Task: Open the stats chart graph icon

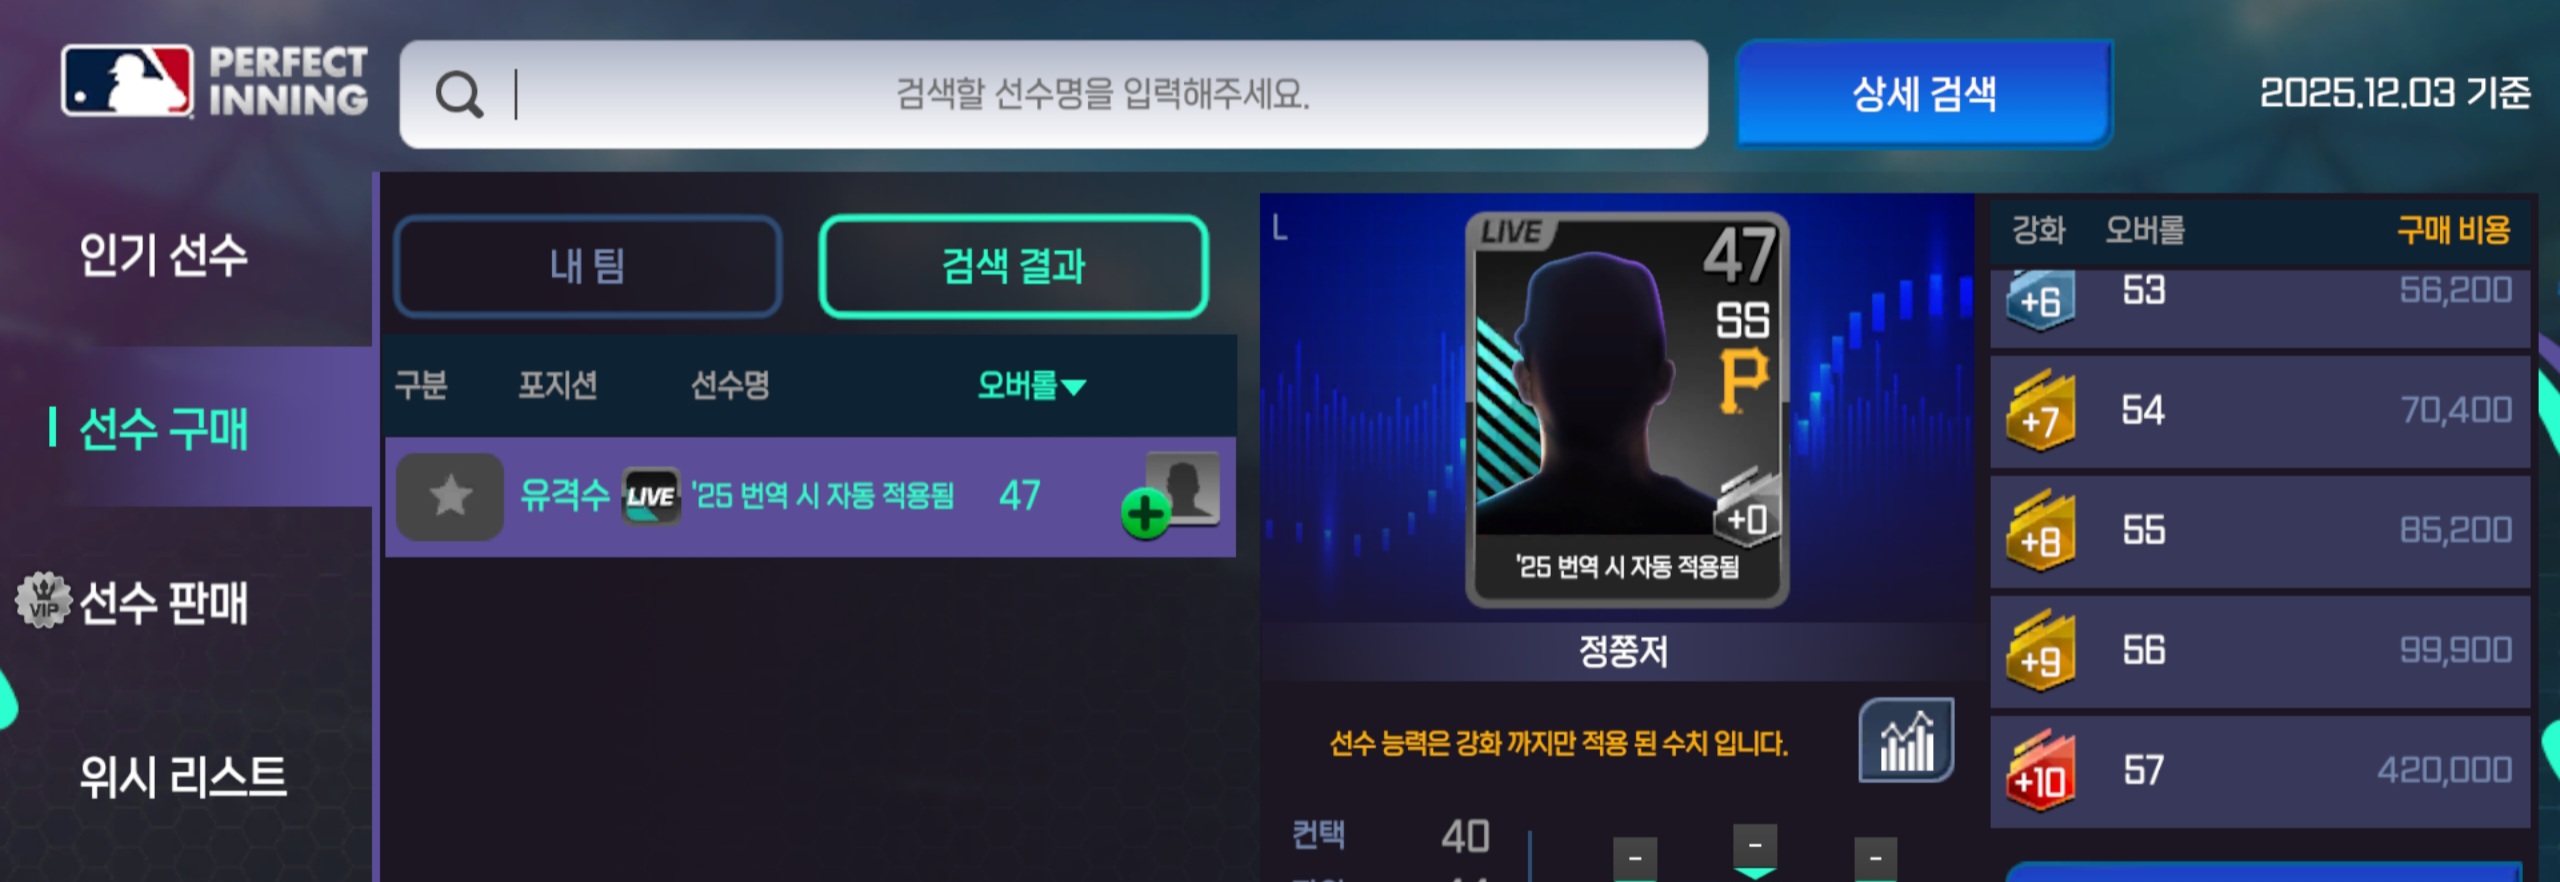Action: click(1906, 740)
